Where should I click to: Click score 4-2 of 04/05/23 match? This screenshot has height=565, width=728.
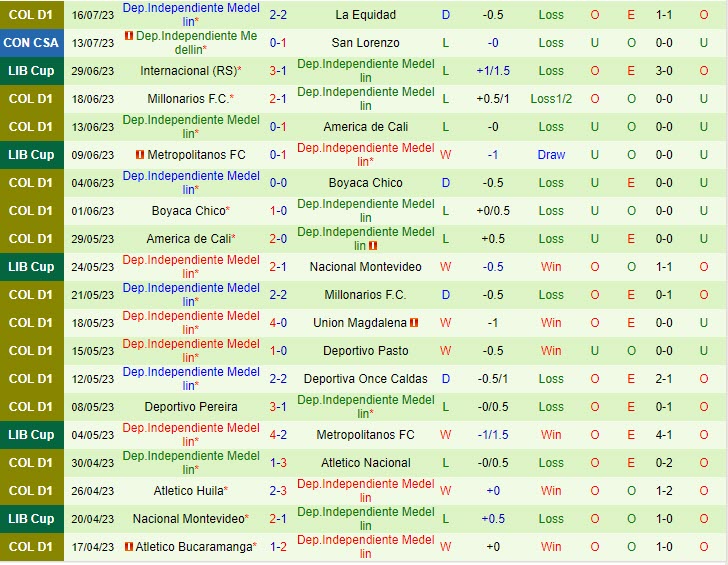coord(278,435)
